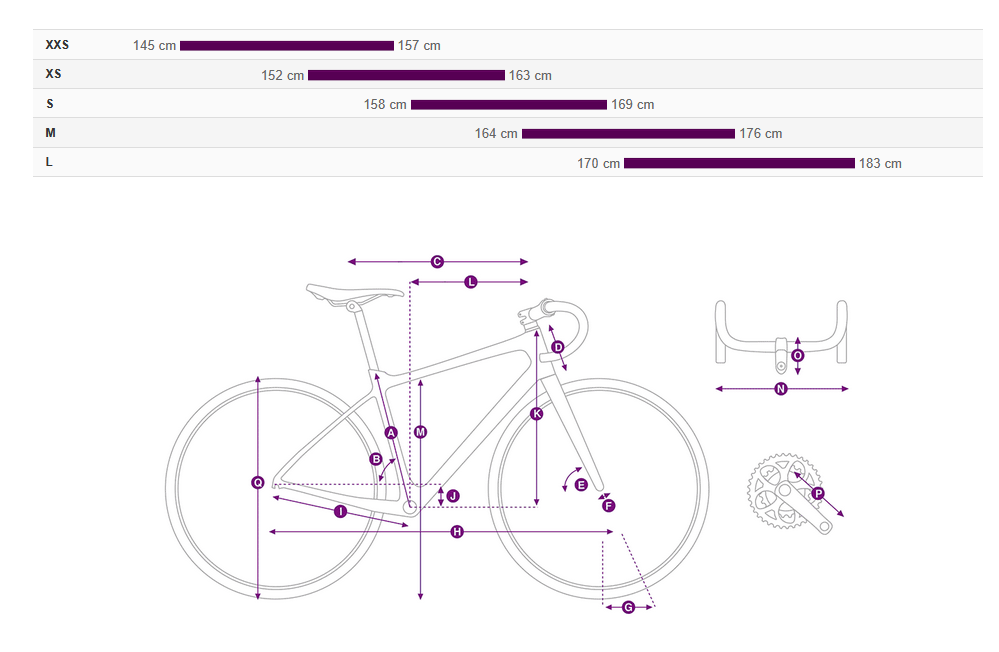999x652 pixels.
Task: Click the P crank length marker
Action: click(x=818, y=494)
